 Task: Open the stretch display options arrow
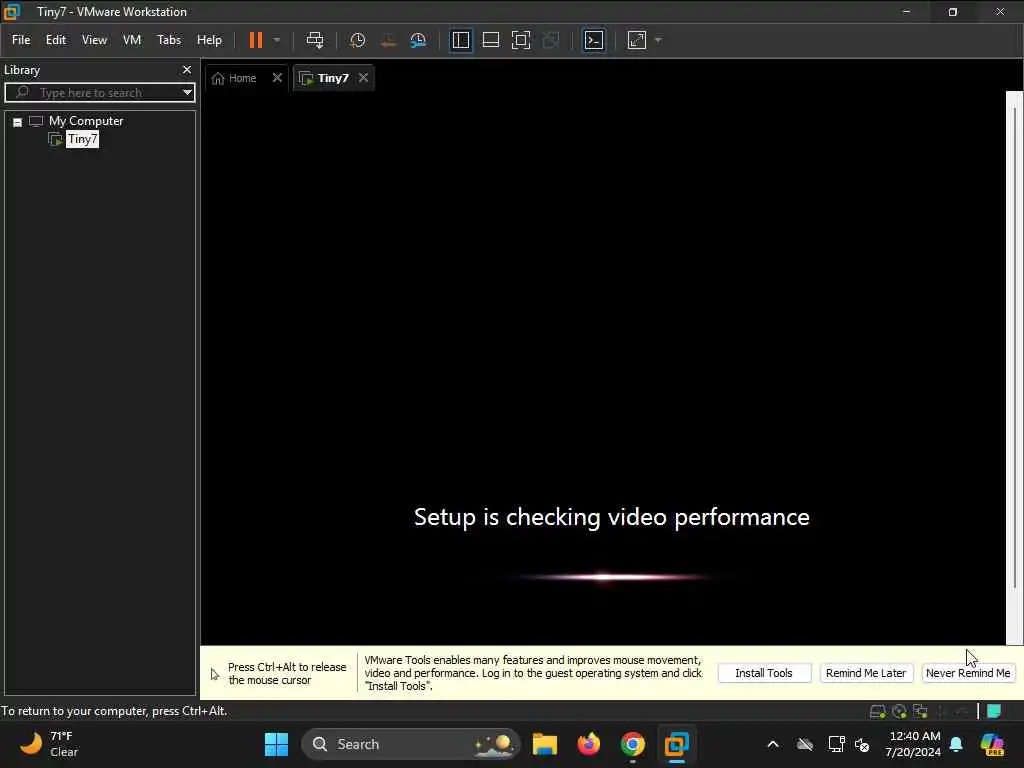(x=658, y=40)
